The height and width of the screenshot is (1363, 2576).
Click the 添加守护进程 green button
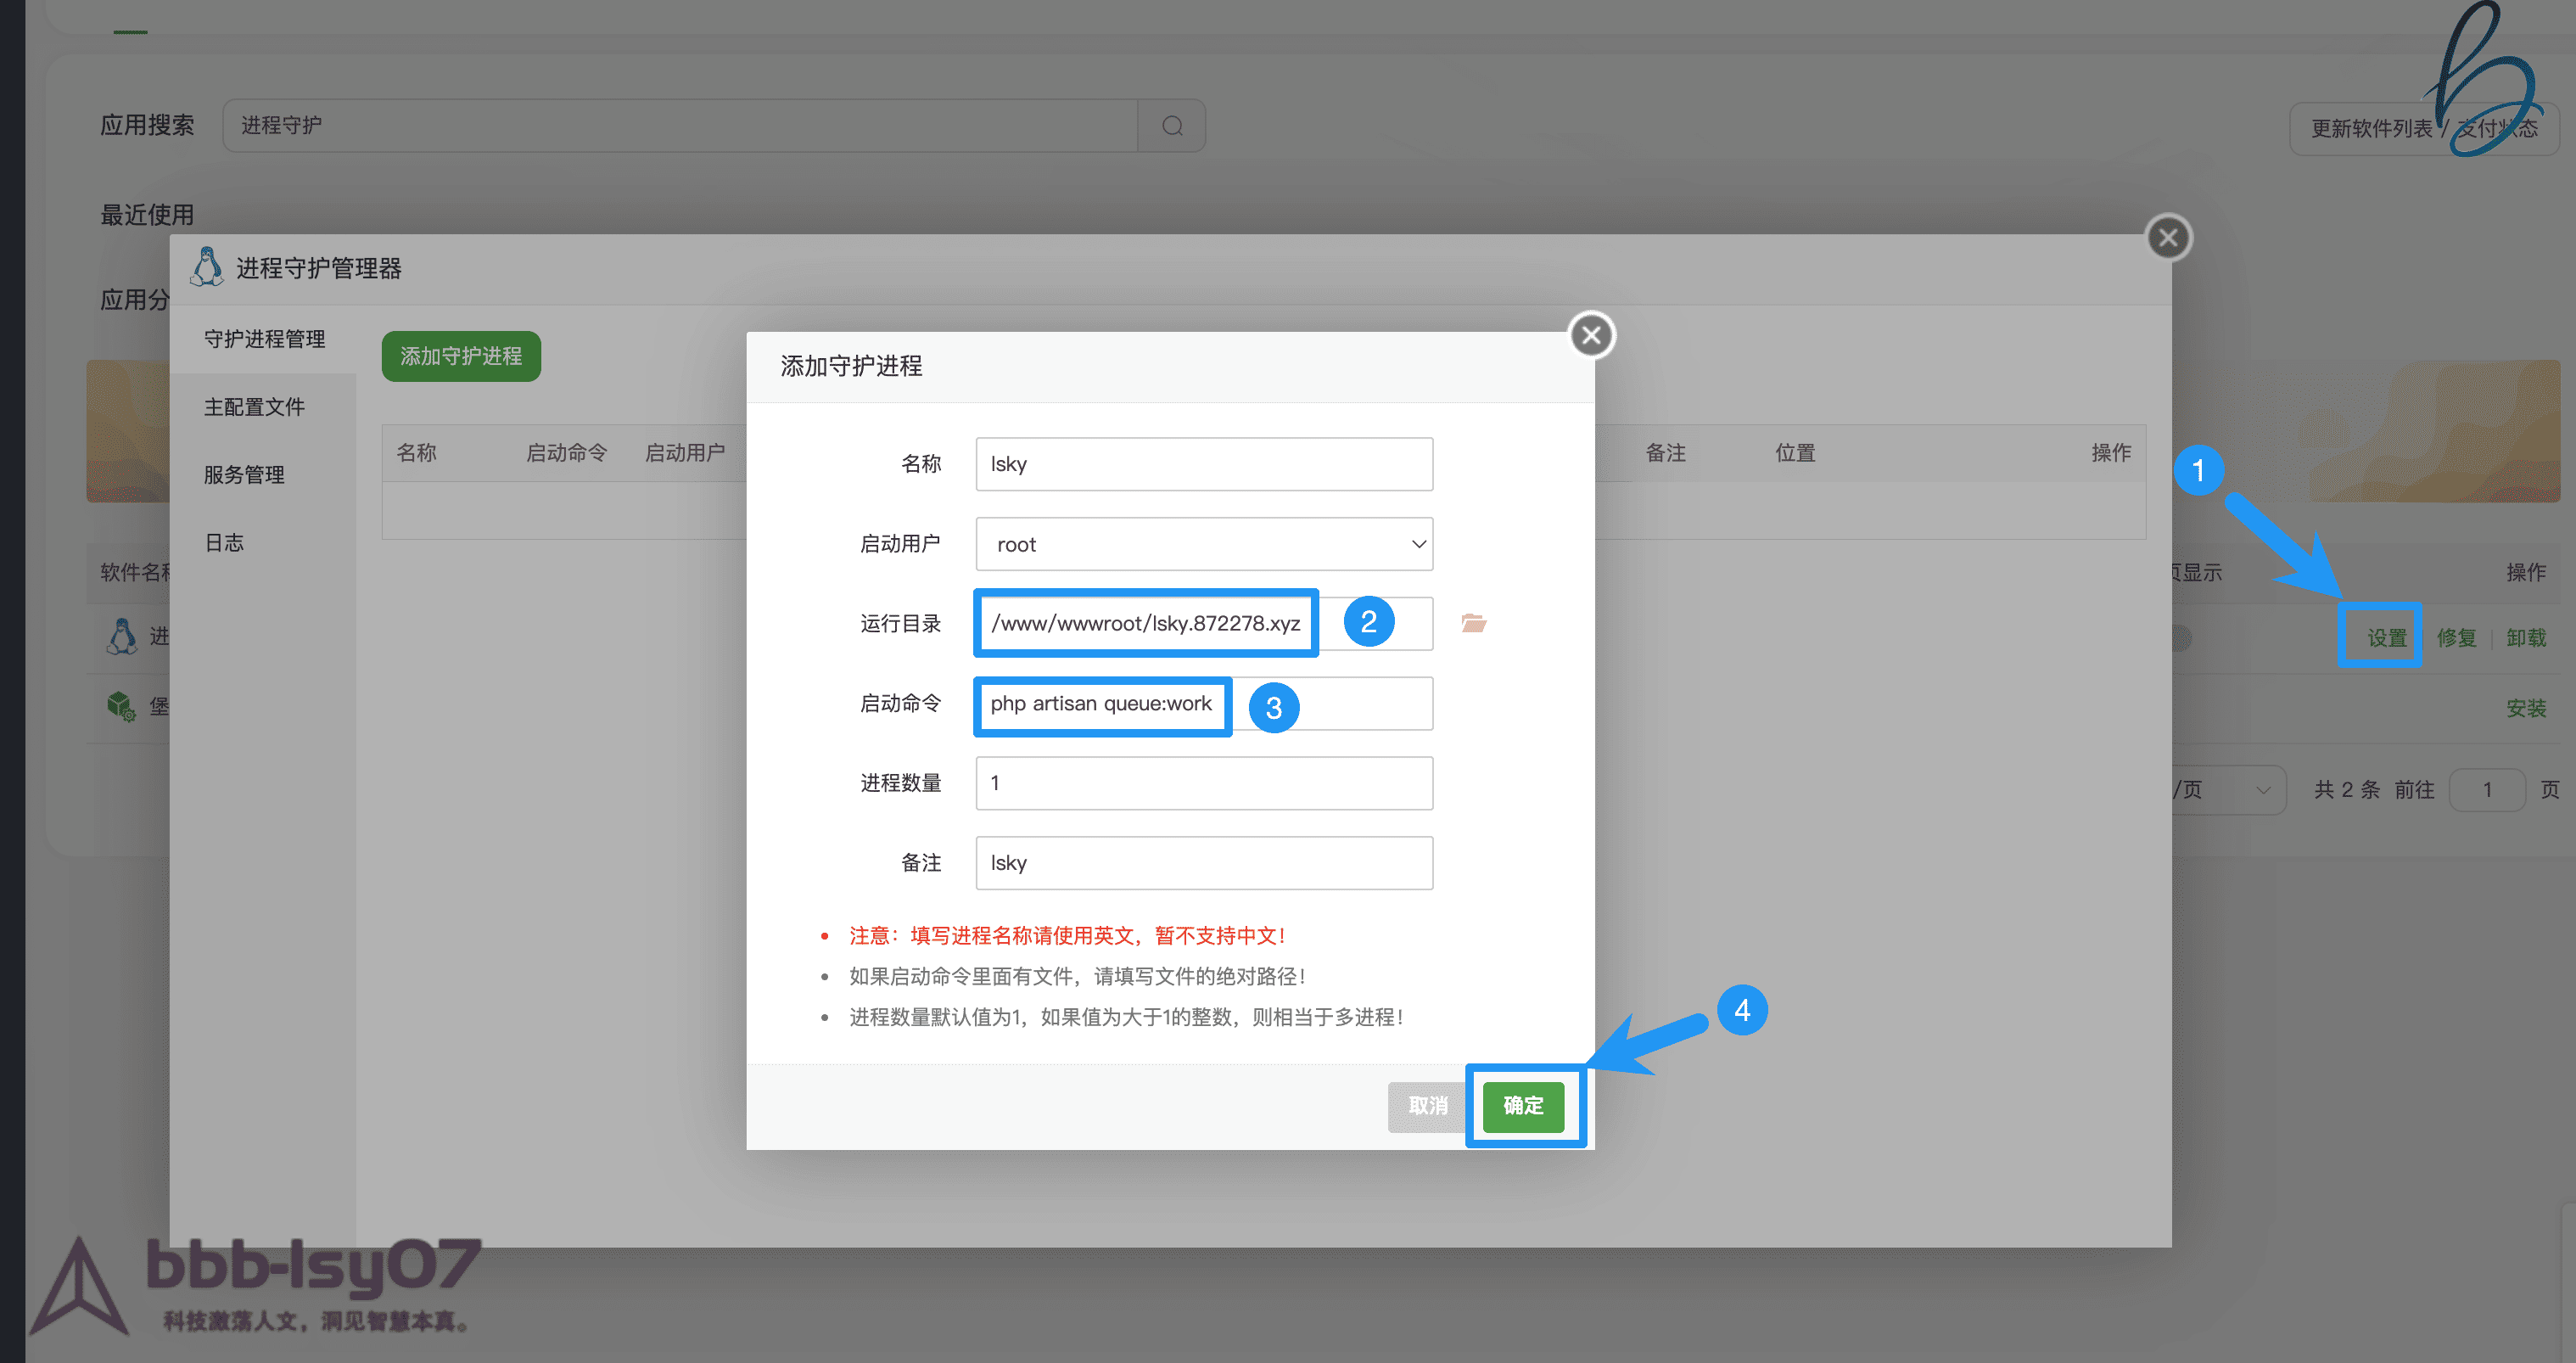pos(461,355)
